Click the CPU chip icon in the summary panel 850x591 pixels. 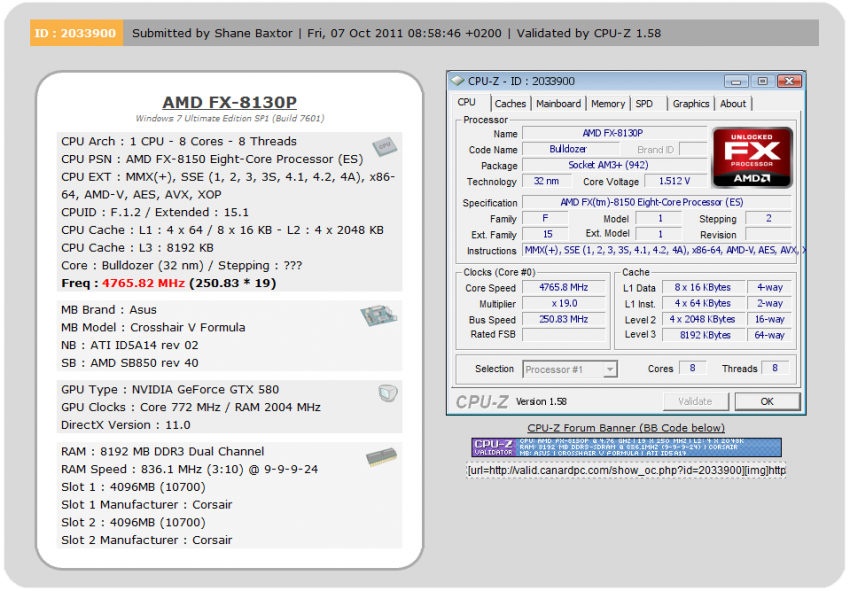pos(381,147)
